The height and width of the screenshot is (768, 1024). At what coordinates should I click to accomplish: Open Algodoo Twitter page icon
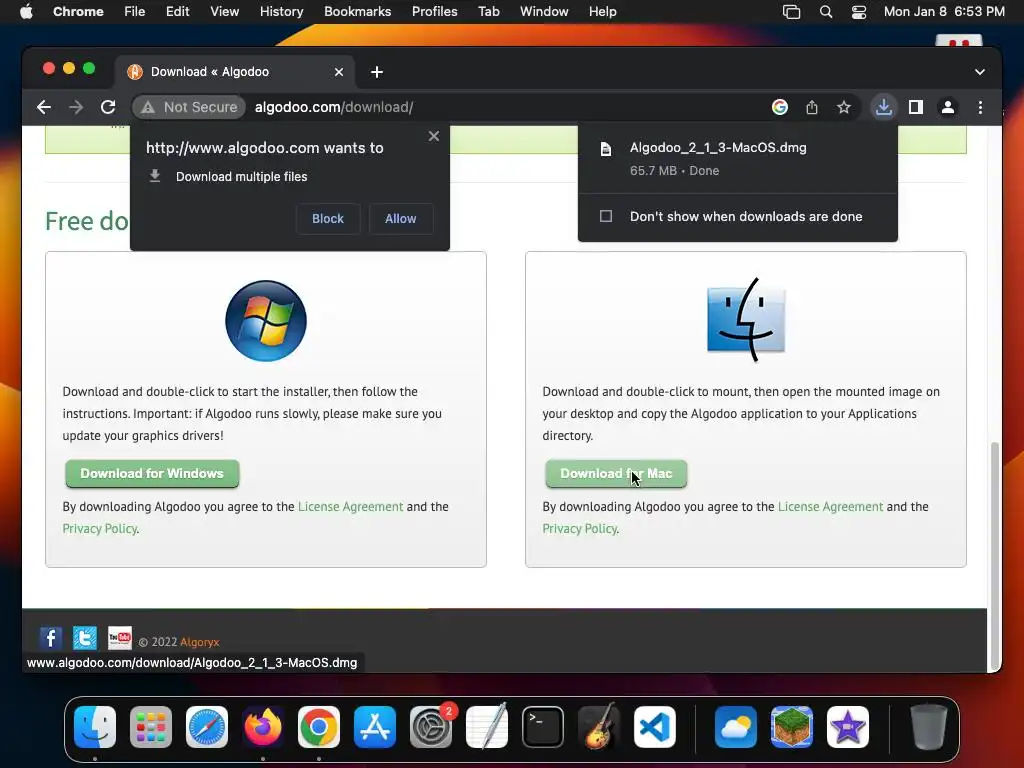point(85,638)
